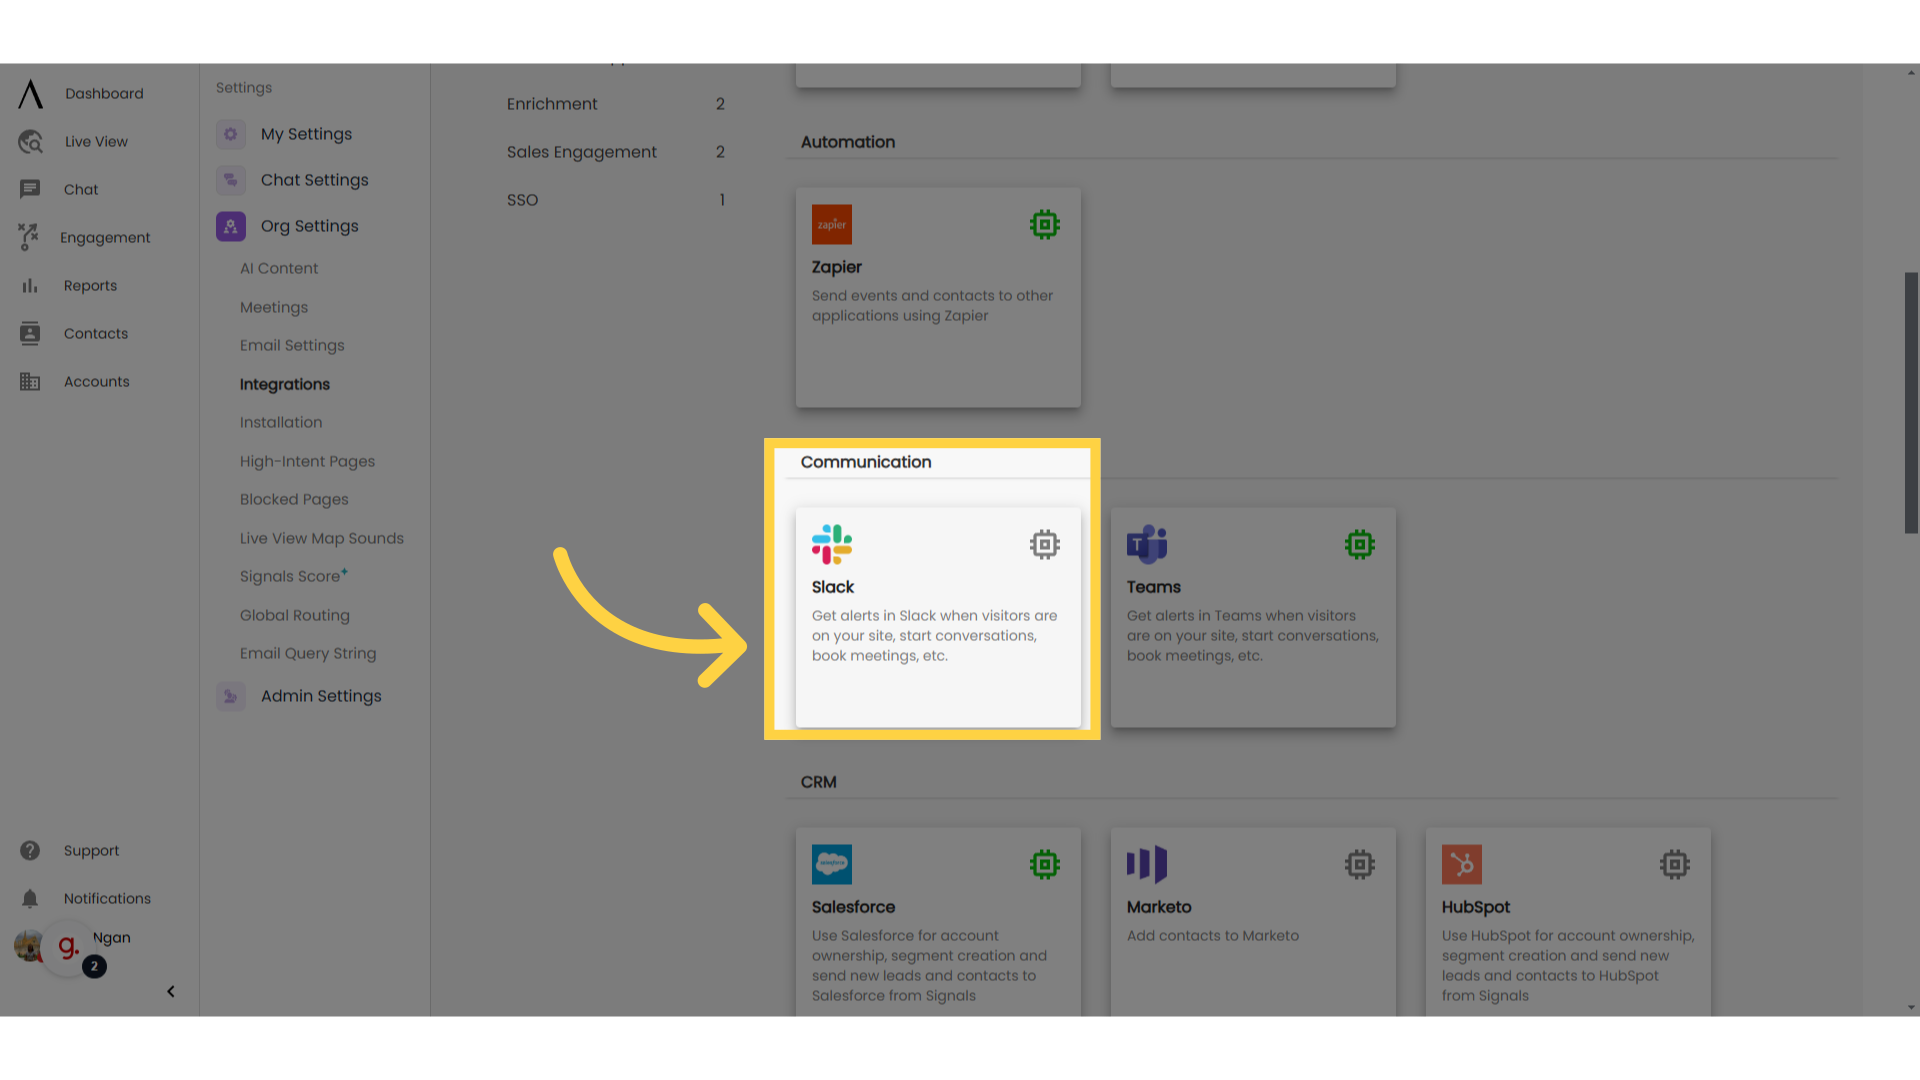This screenshot has width=1920, height=1080.
Task: Click HubSpot's gray integration status icon
Action: 1675,865
